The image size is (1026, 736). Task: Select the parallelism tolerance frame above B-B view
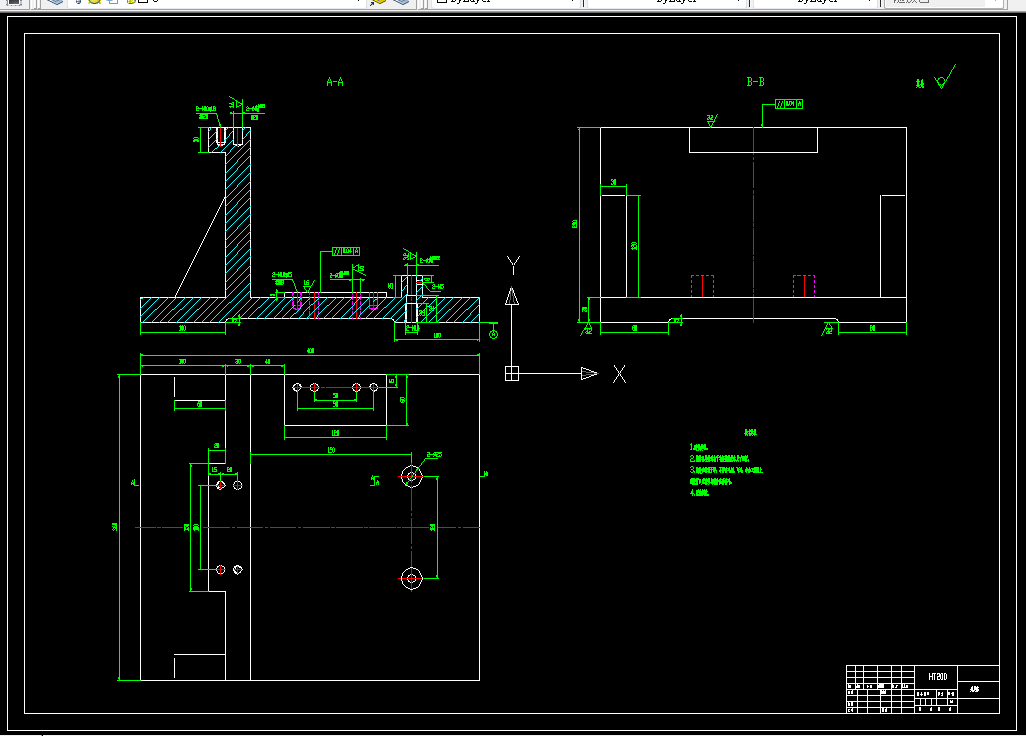click(788, 104)
